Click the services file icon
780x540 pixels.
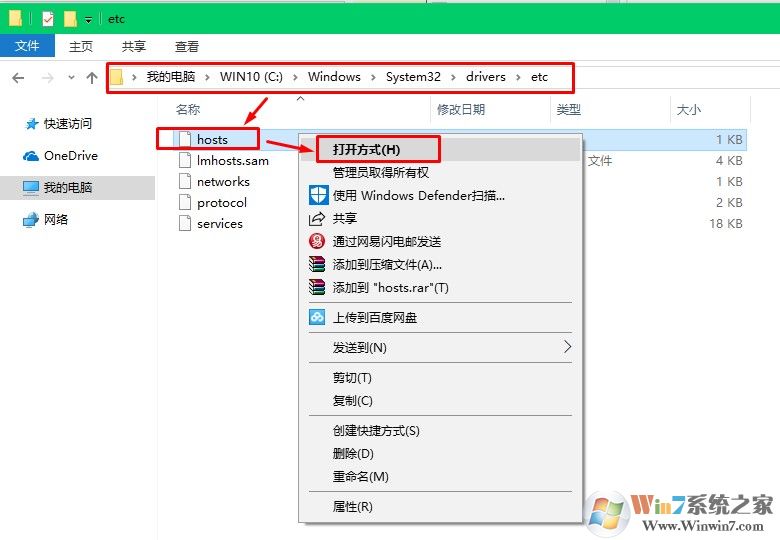click(185, 223)
